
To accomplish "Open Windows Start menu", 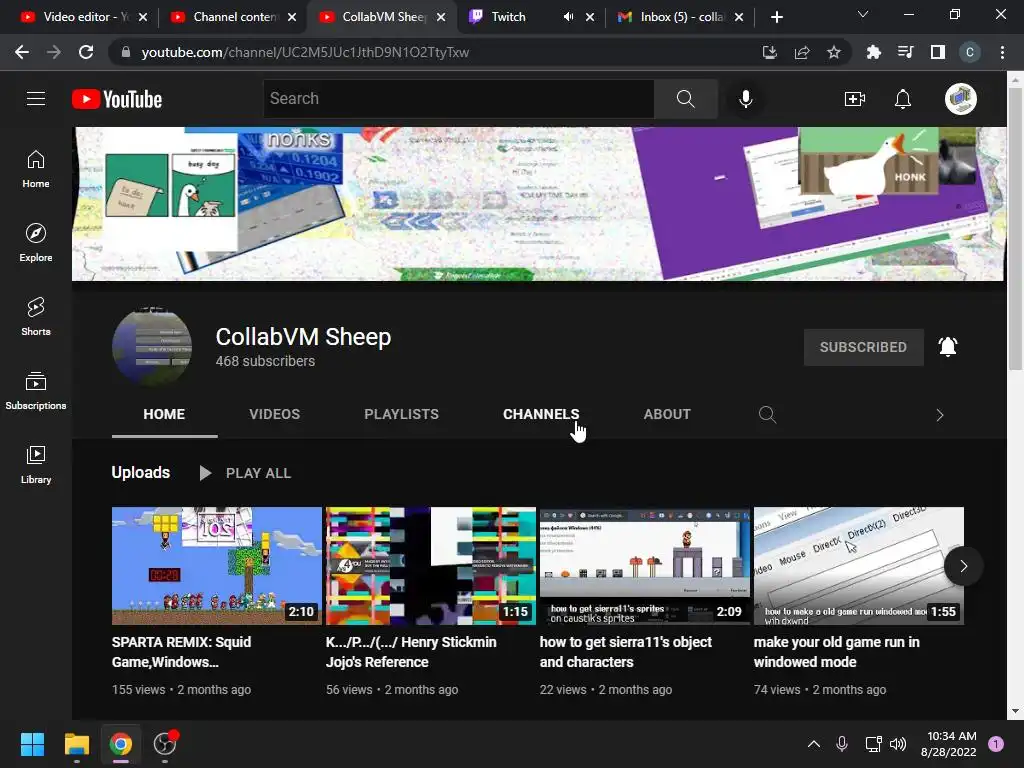I will click(x=32, y=744).
